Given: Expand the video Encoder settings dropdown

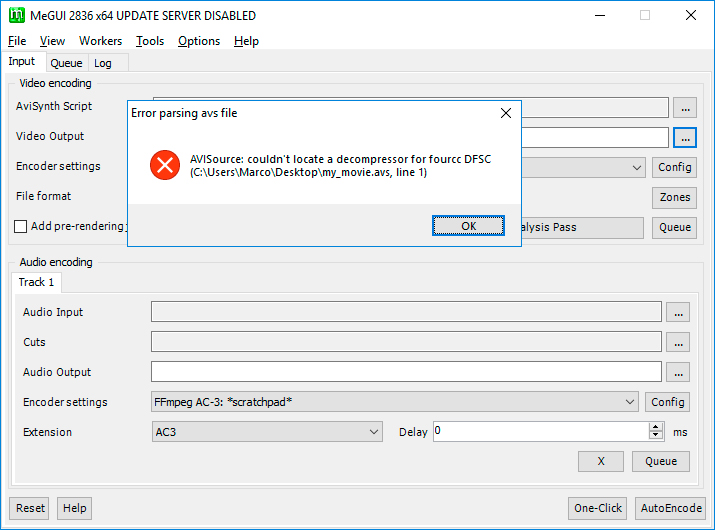Looking at the screenshot, I should point(637,167).
